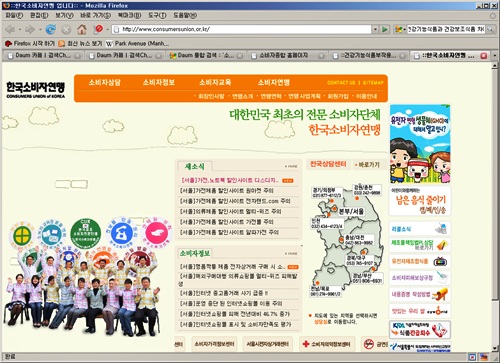Click the browser search input field
Screen dimensions: 500x363
(x=446, y=29)
